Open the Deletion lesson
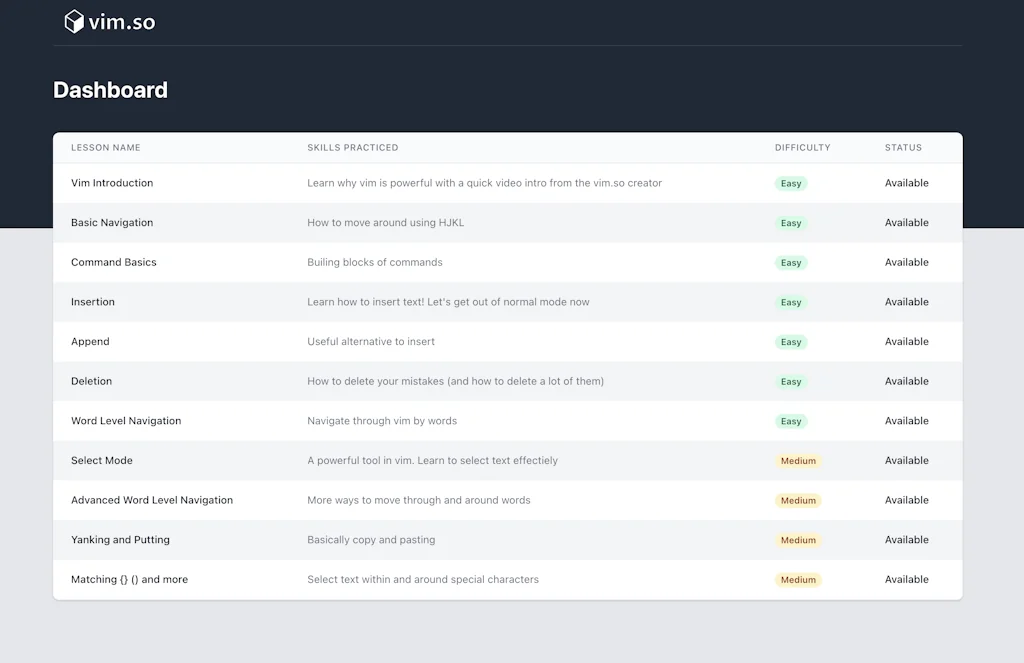1024x663 pixels. coord(90,381)
